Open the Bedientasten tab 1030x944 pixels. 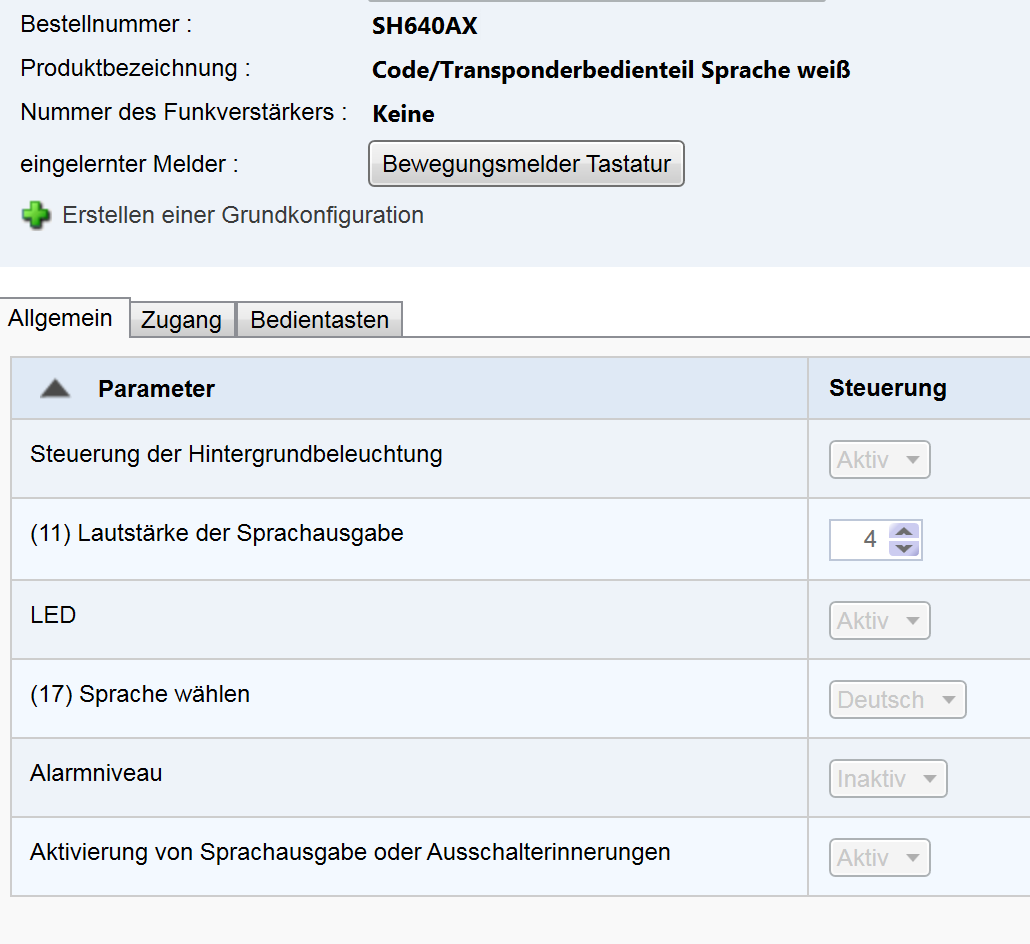tap(319, 320)
